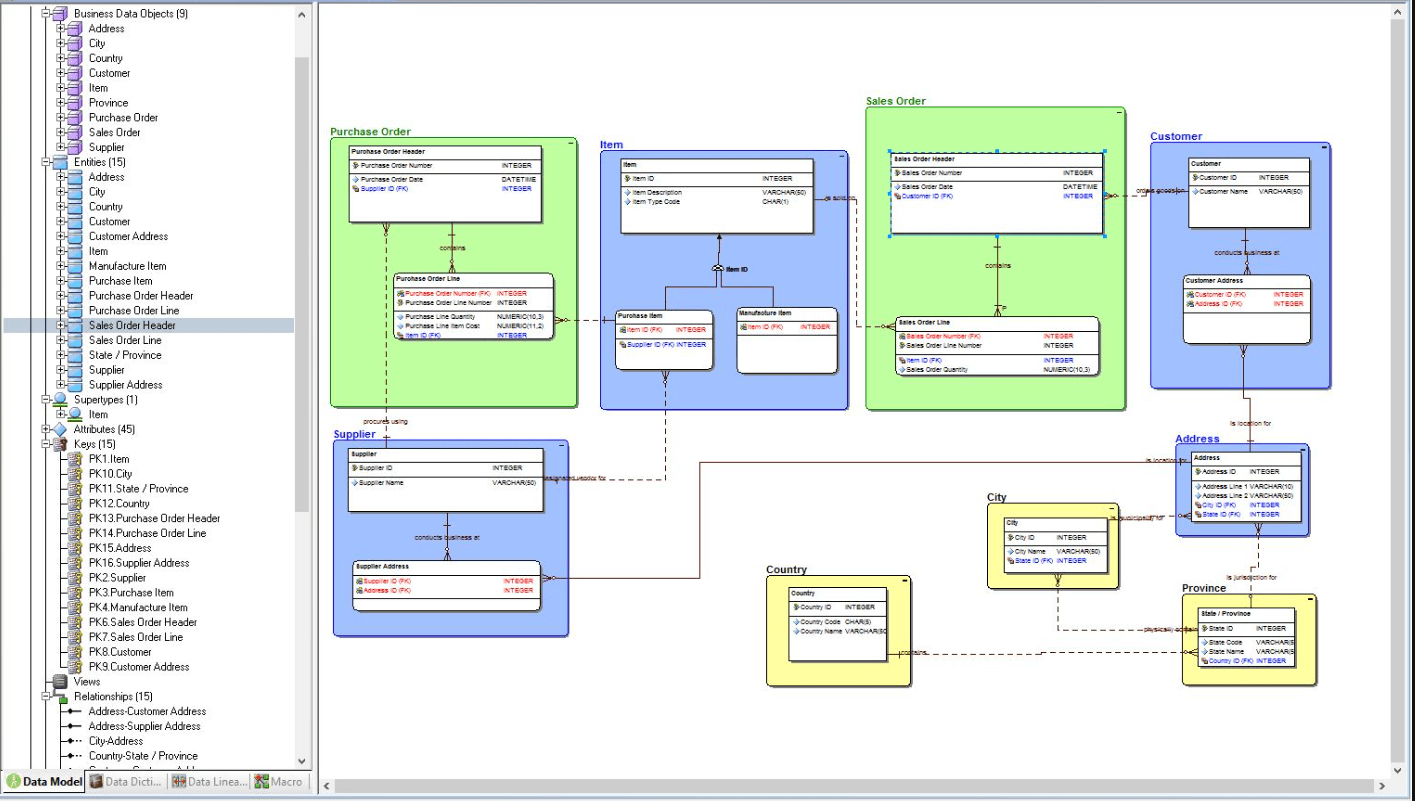
Task: Click the cube icon beside Customer business object
Action: [74, 72]
